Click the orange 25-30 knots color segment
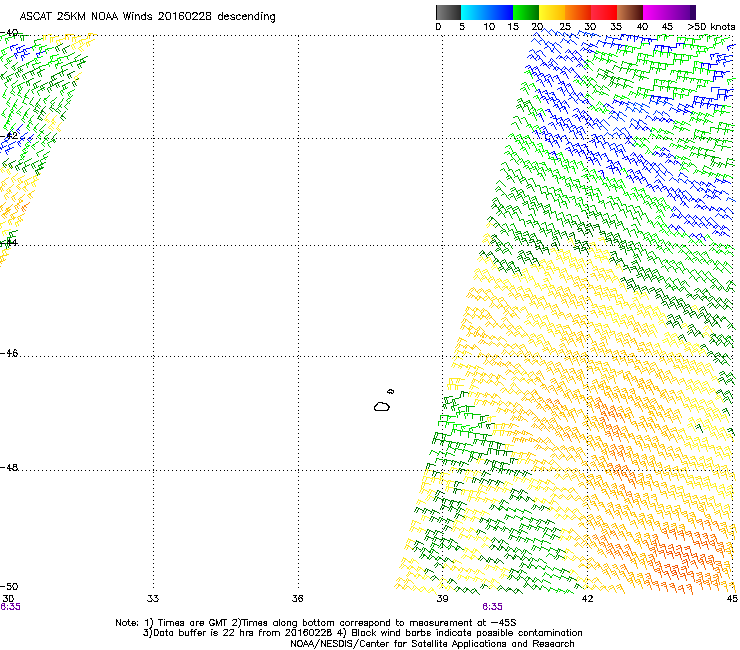This screenshot has height=650, width=740. (x=578, y=12)
